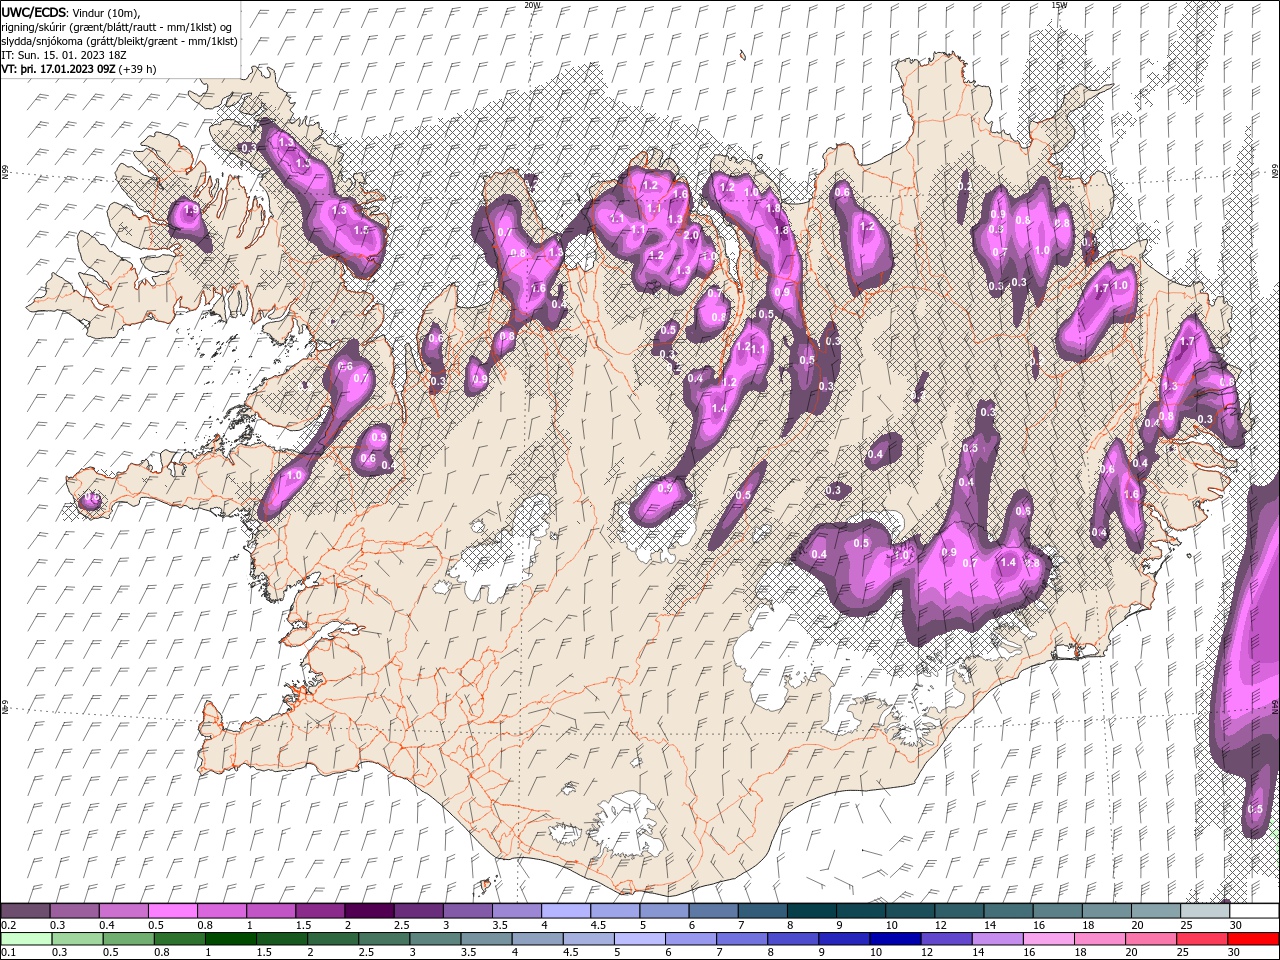The height and width of the screenshot is (960, 1280).
Task: Pick lower legend swatch between 2.5 and 3
Action: (384, 939)
